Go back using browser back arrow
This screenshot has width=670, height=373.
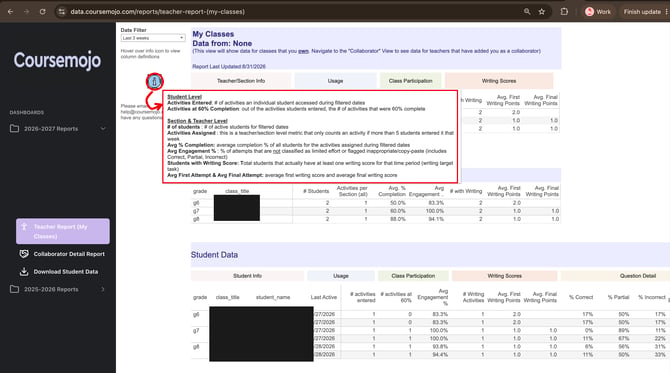pos(10,12)
